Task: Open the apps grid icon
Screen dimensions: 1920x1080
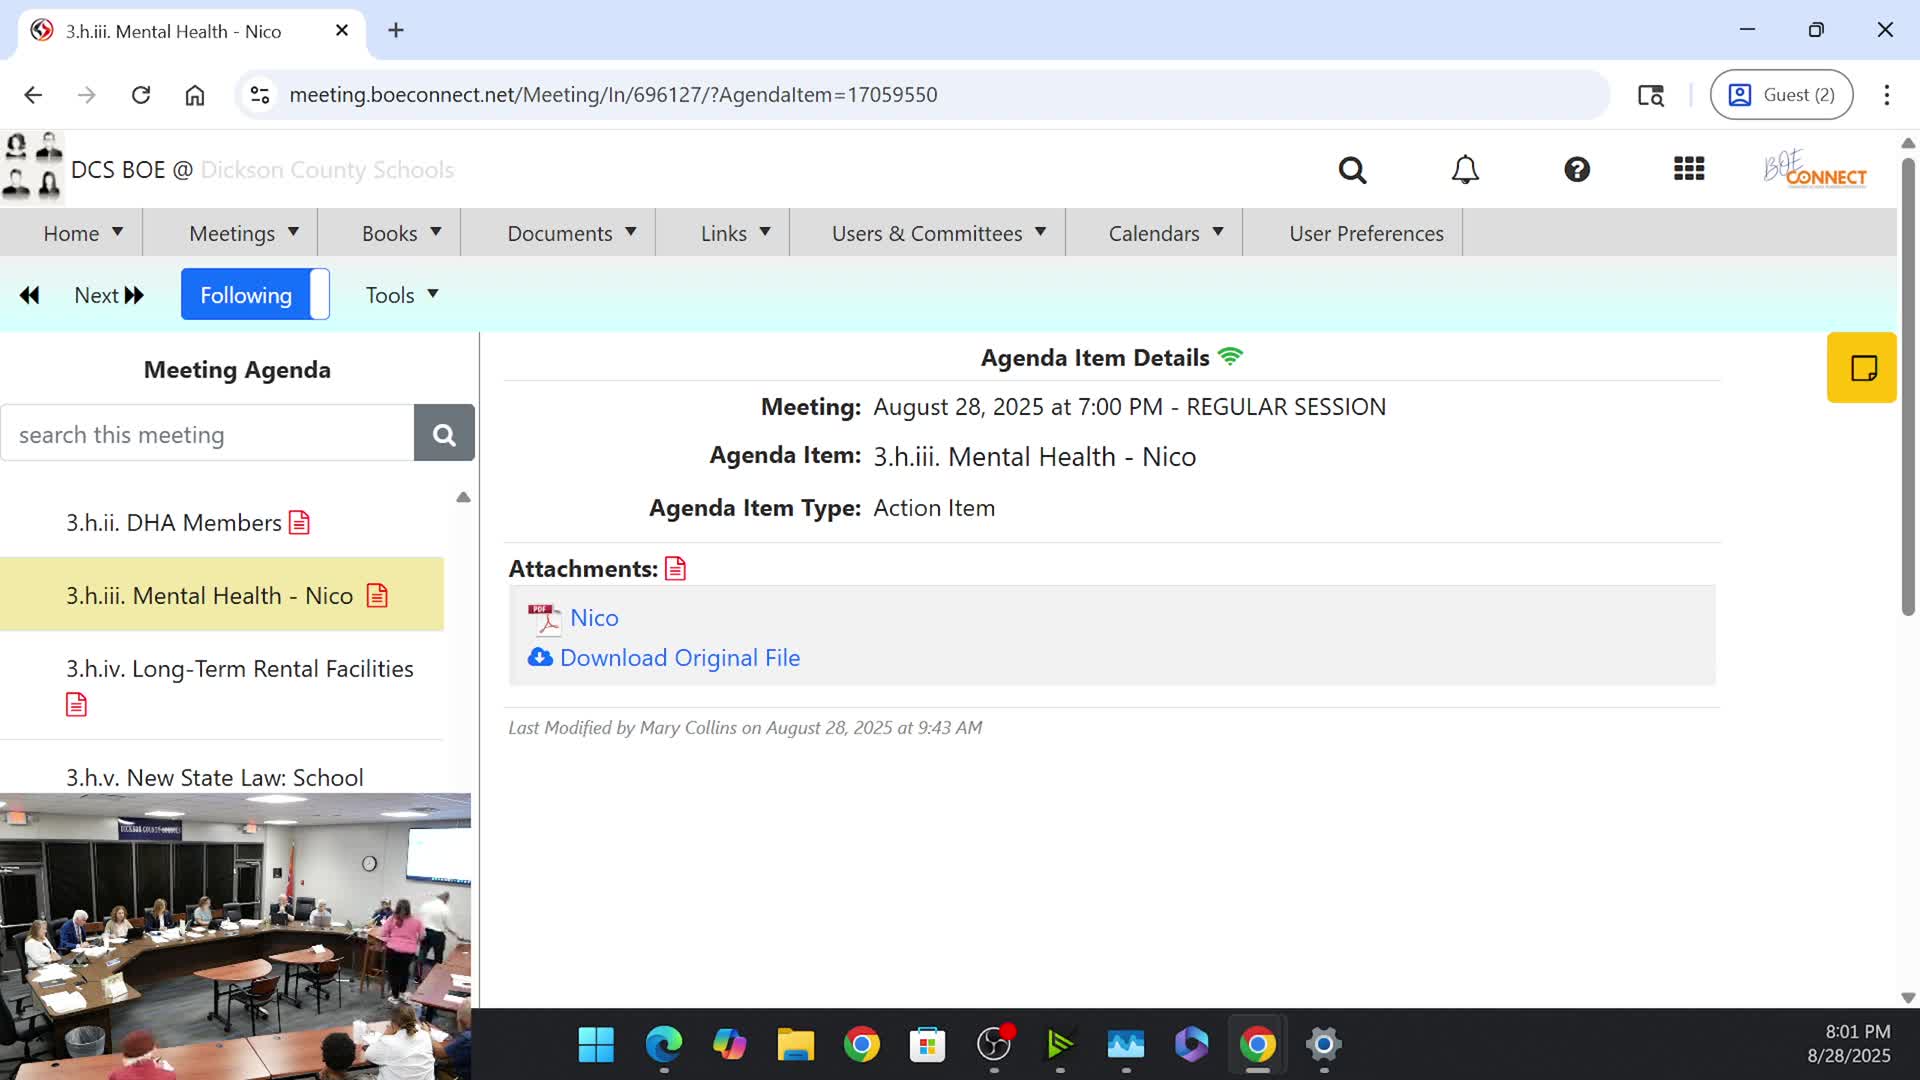Action: [1689, 169]
